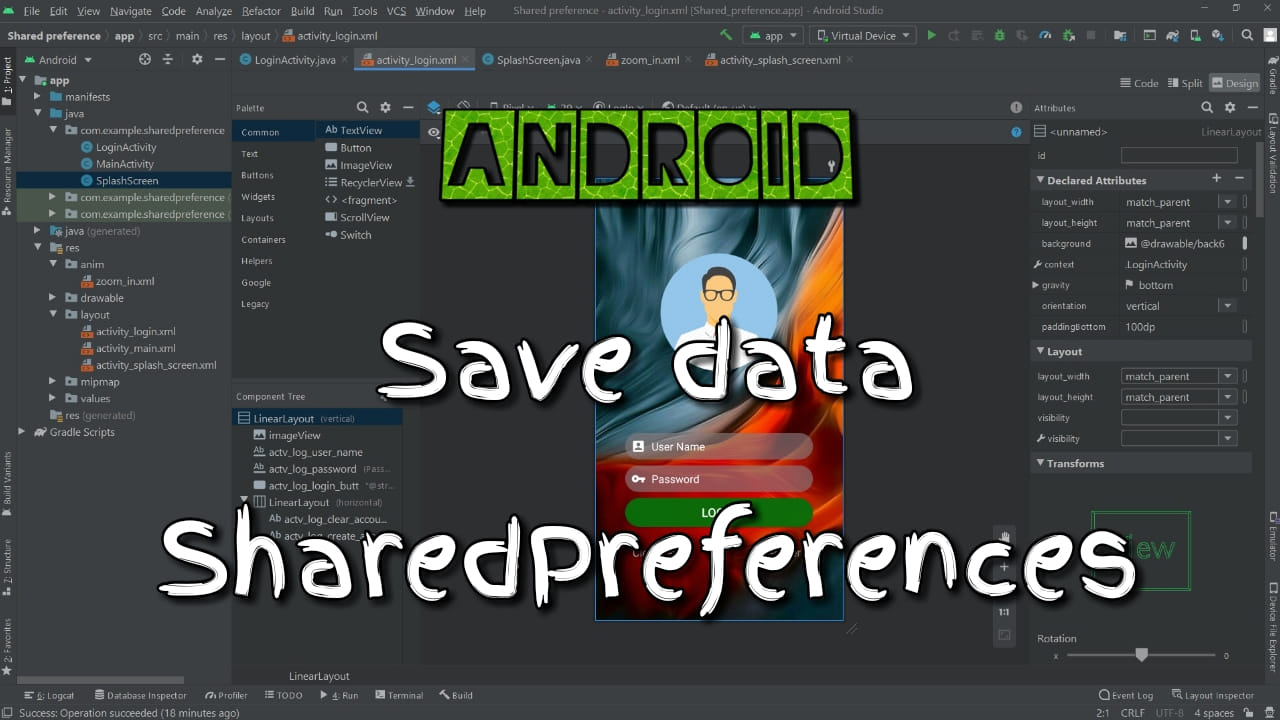This screenshot has height=720, width=1280.
Task: Select the Buttons category in the Palette
Action: click(257, 175)
